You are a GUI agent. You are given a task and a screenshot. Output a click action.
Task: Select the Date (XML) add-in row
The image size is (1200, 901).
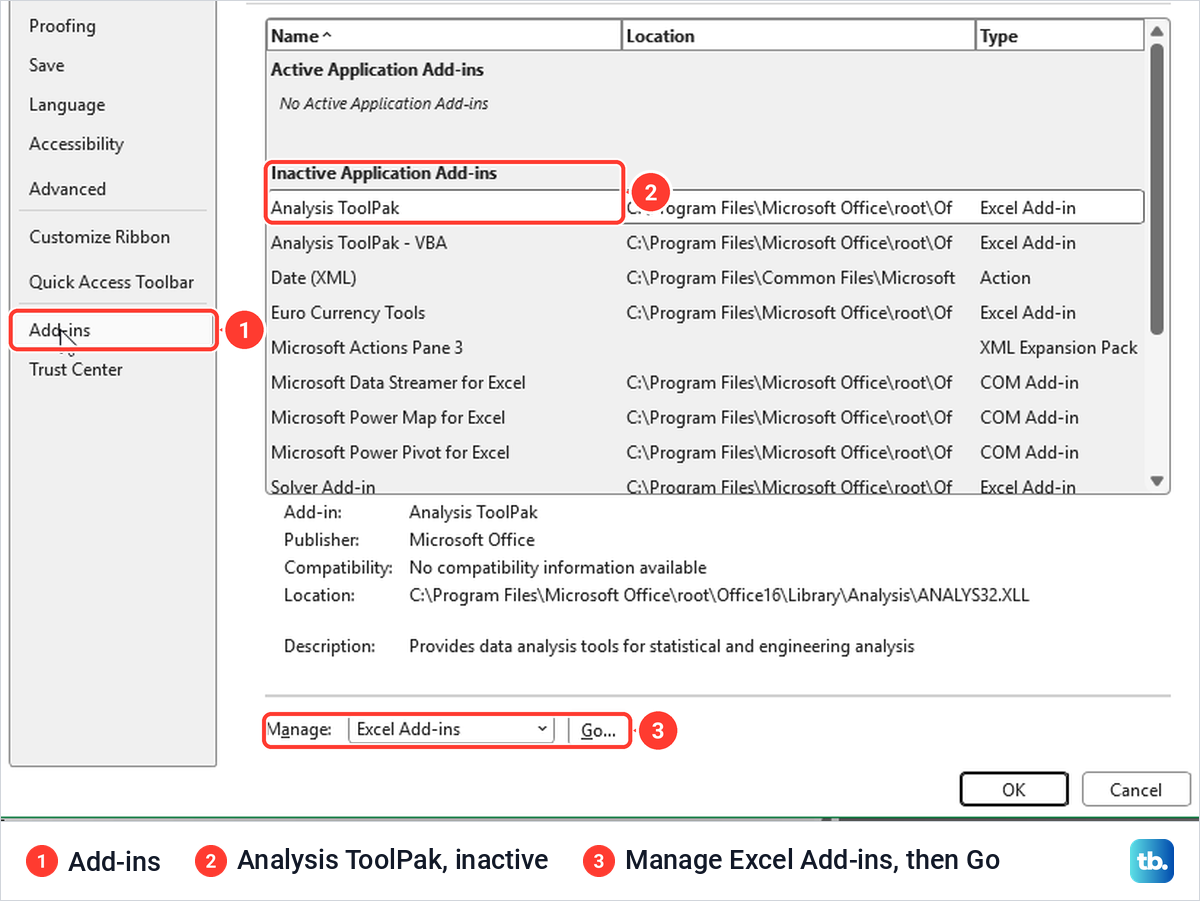[x=704, y=278]
